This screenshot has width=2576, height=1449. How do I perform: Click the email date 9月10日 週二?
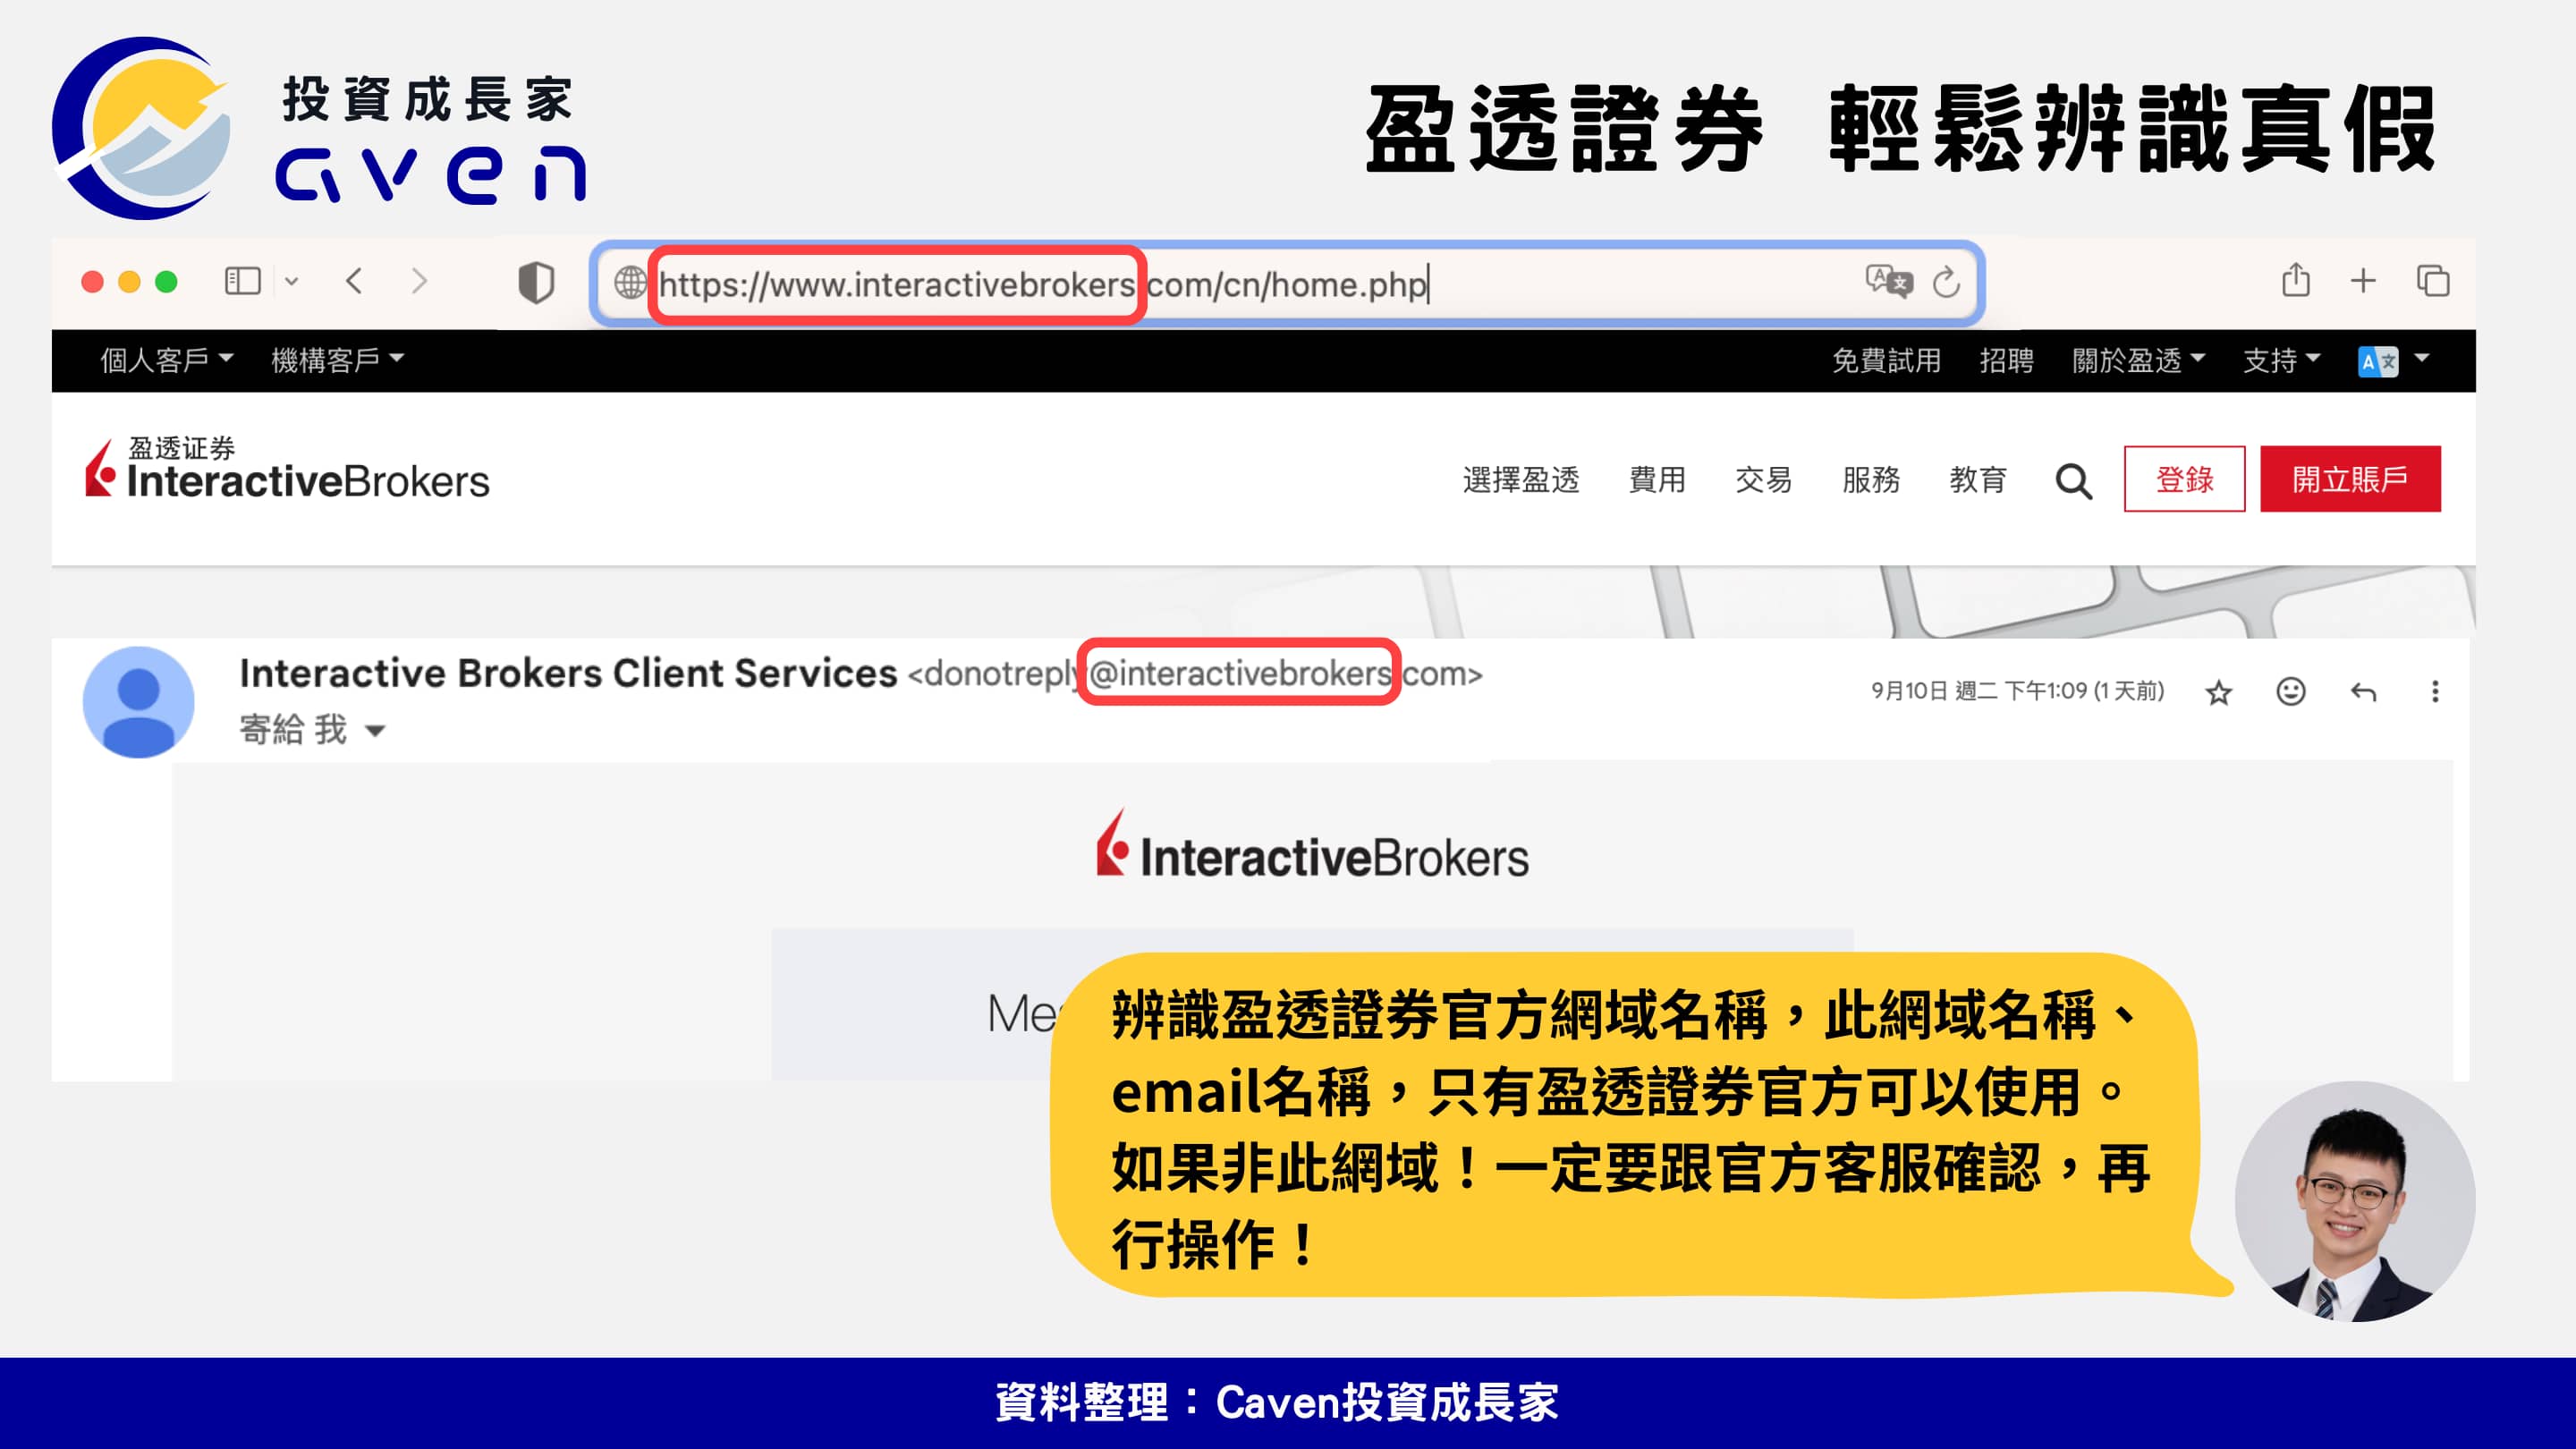tap(2017, 691)
